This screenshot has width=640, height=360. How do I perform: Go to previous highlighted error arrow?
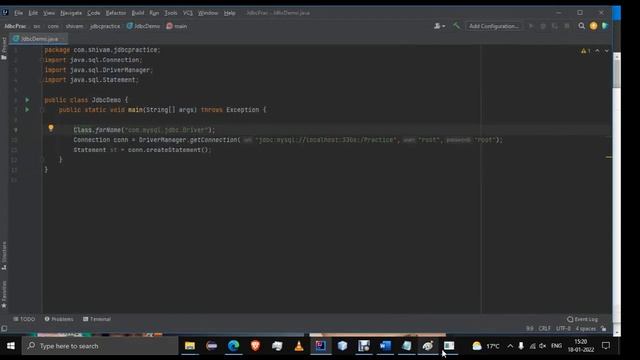pyautogui.click(x=597, y=51)
